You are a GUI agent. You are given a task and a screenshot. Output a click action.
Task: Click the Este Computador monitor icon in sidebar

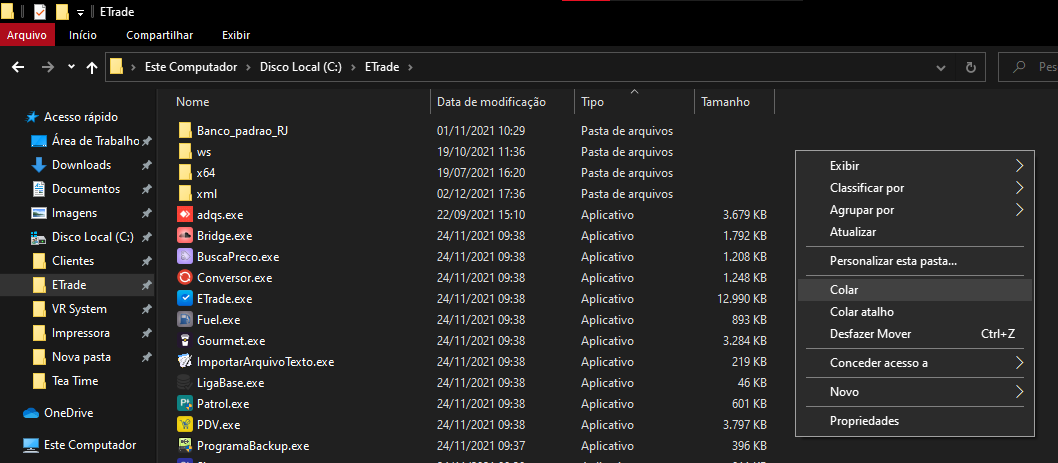pyautogui.click(x=30, y=445)
